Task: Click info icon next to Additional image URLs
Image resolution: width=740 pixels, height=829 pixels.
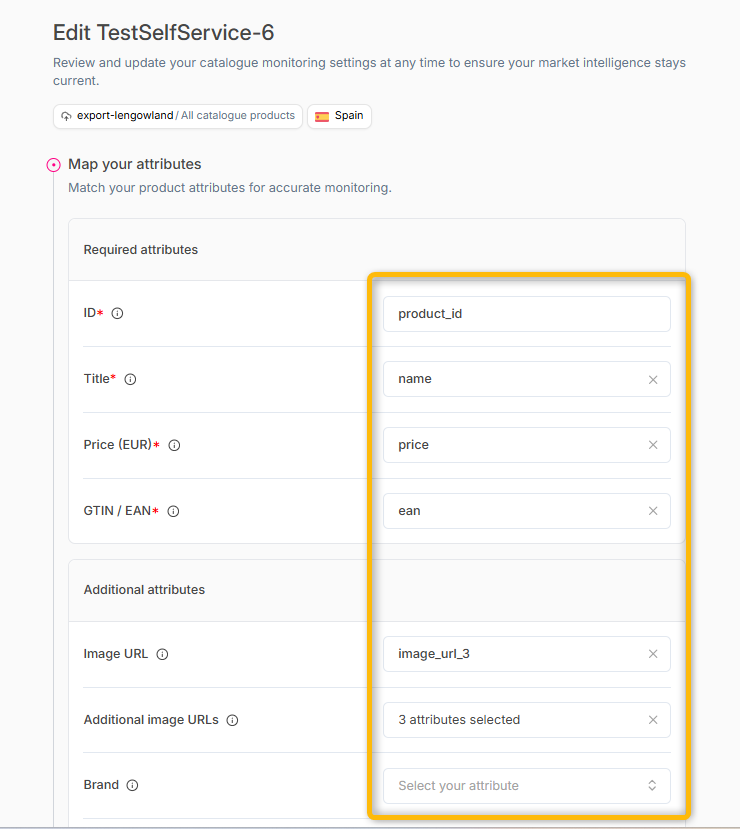Action: click(x=233, y=721)
